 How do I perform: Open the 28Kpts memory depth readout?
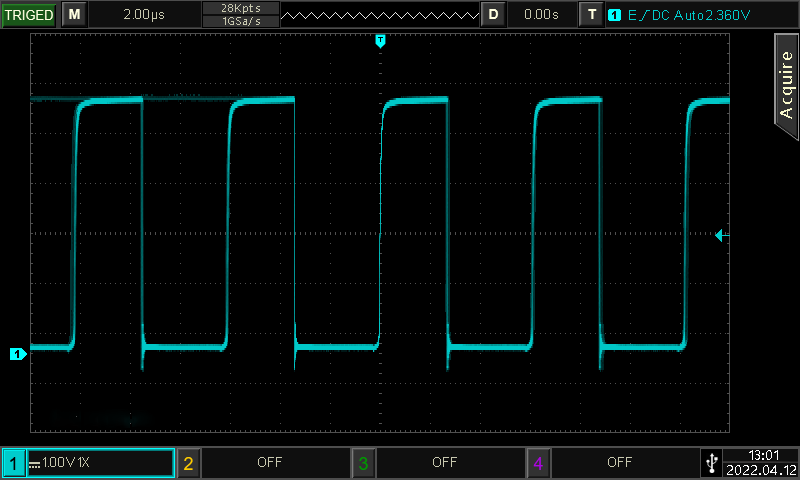coord(239,8)
